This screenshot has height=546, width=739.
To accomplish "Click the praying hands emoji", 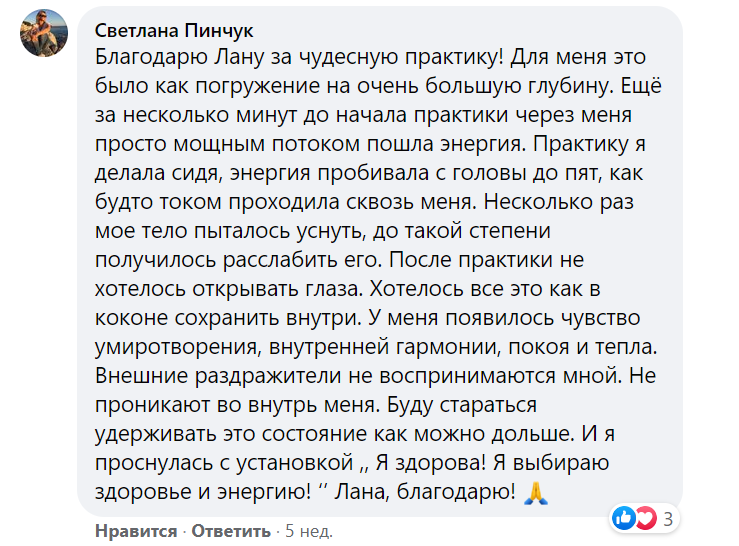I will pyautogui.click(x=536, y=493).
